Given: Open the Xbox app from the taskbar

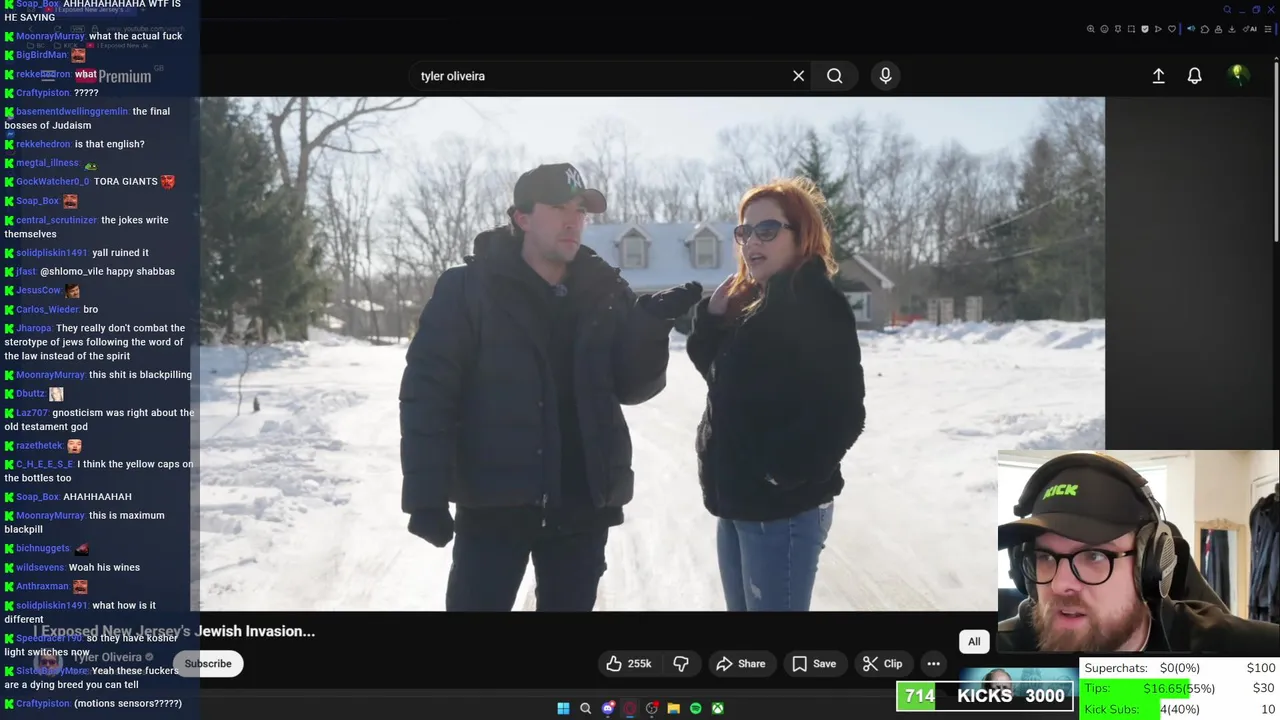Looking at the screenshot, I should 717,708.
